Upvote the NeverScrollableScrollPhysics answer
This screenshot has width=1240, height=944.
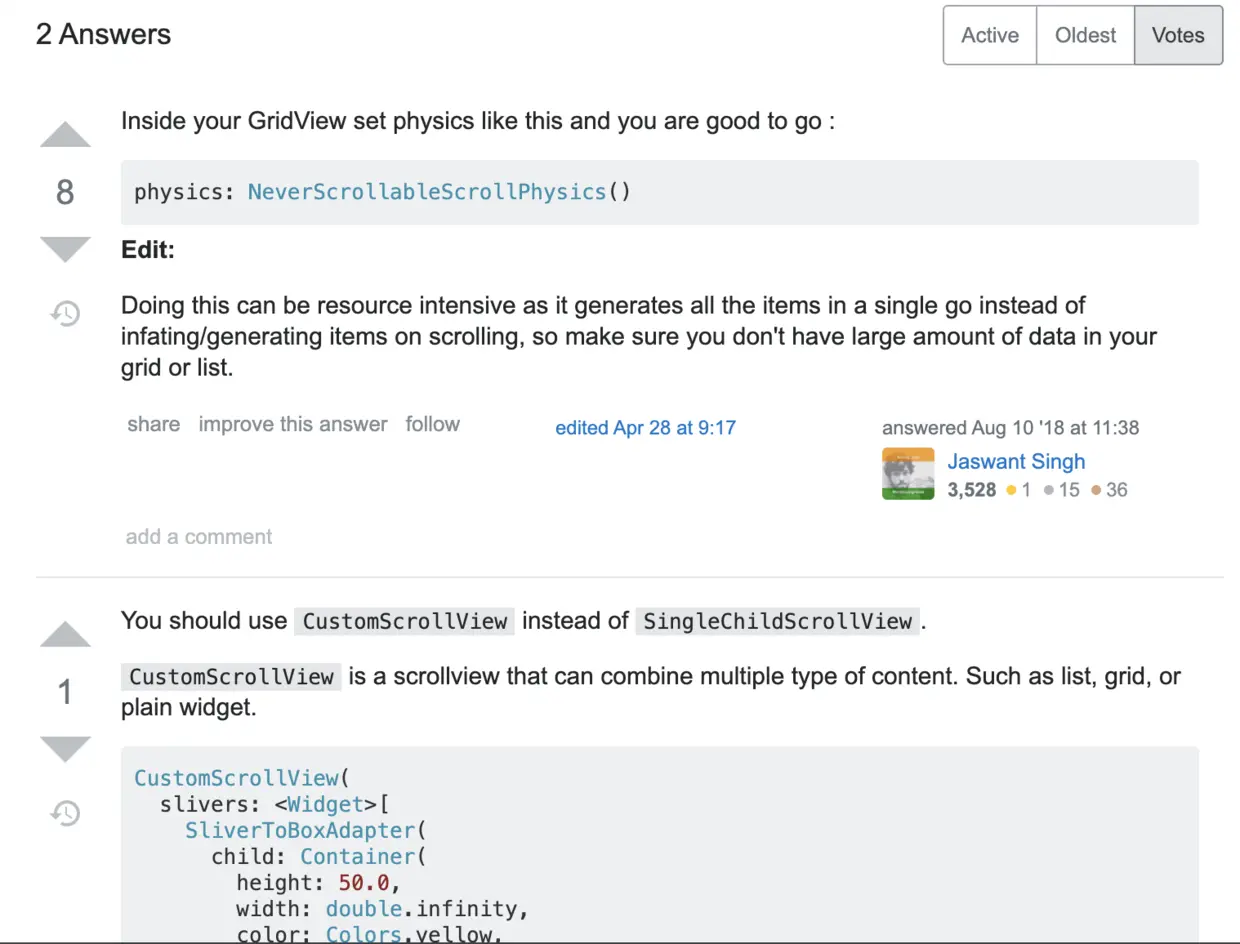65,136
